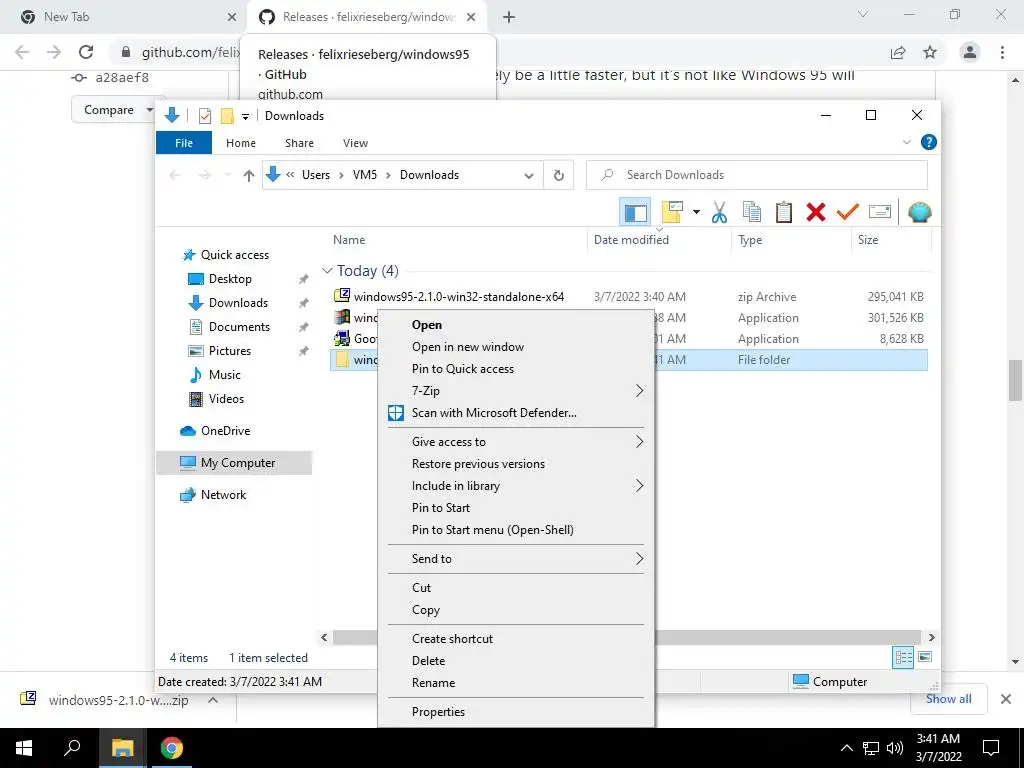Bookmark this page with the star icon
Image resolution: width=1024 pixels, height=768 pixels.
930,52
